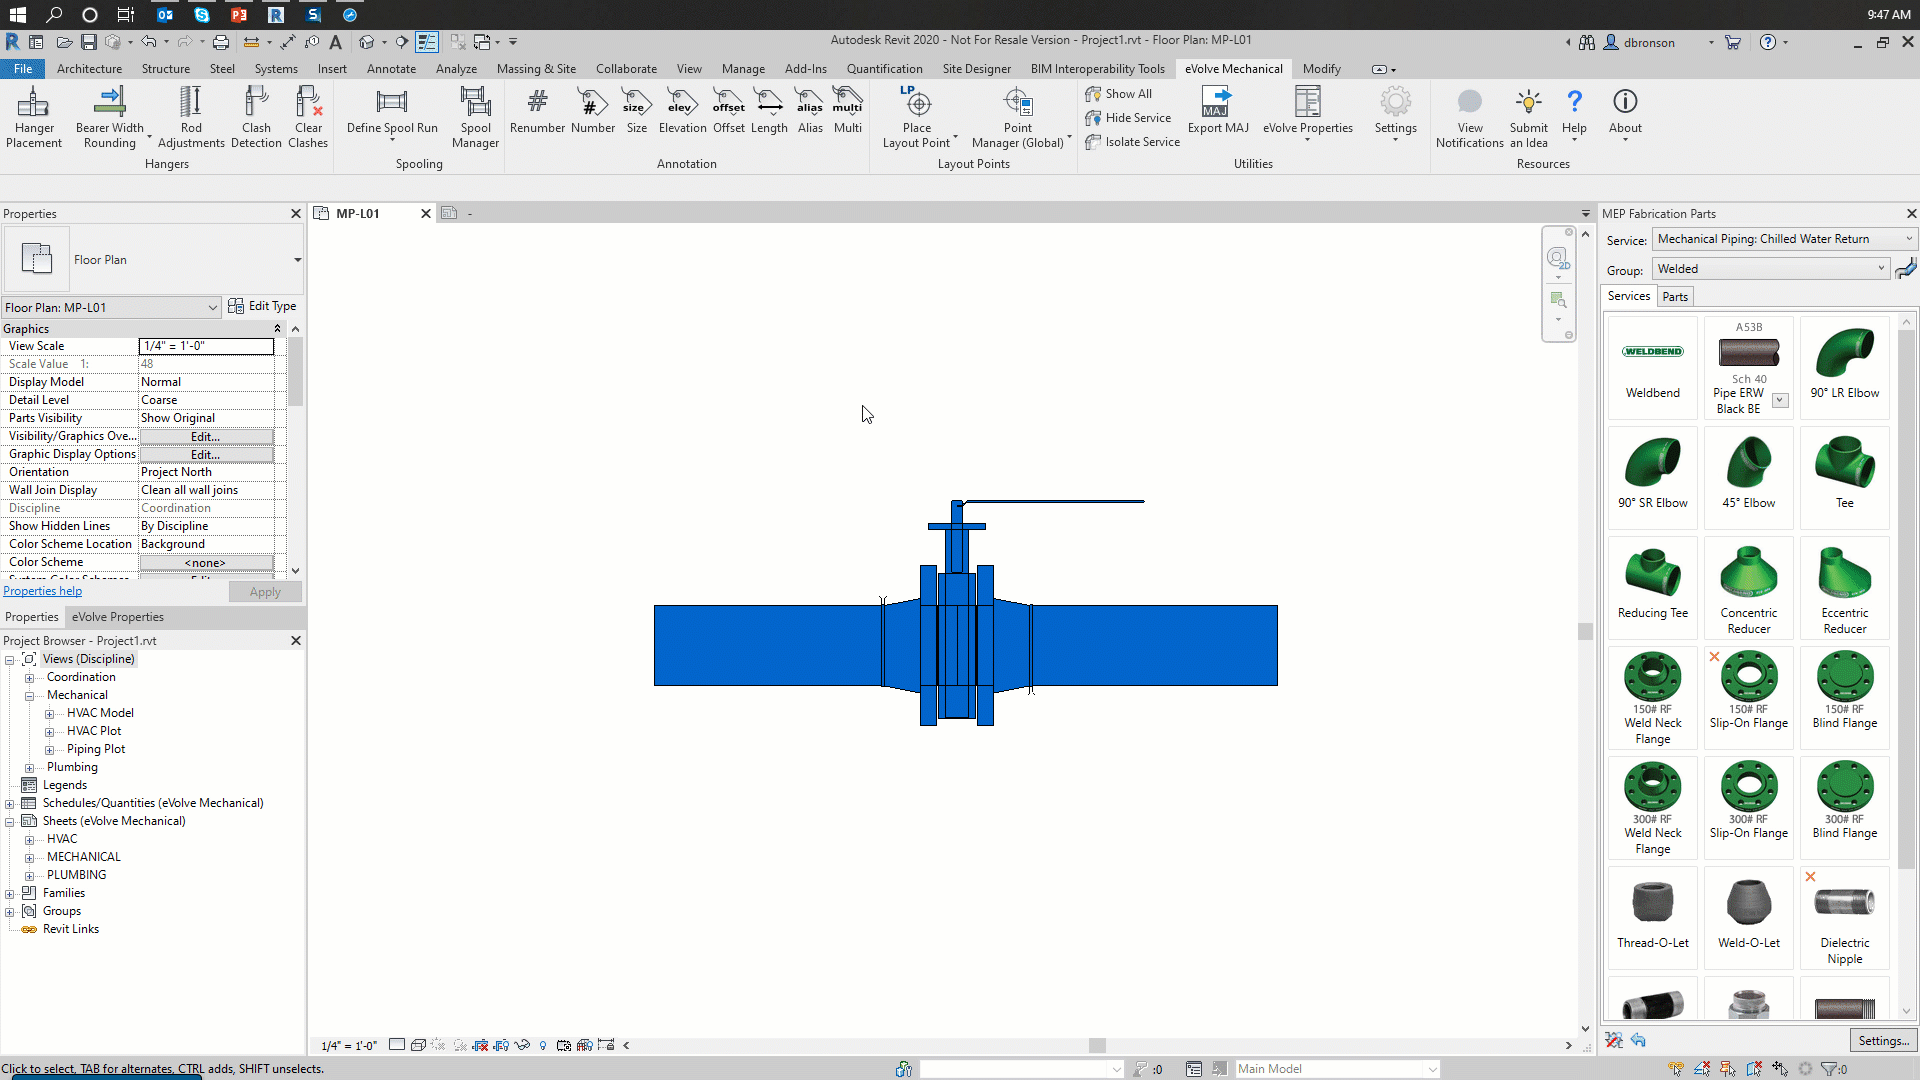Switch to eVolve Properties panel tab
Viewport: 1920px width, 1080px height.
(118, 617)
